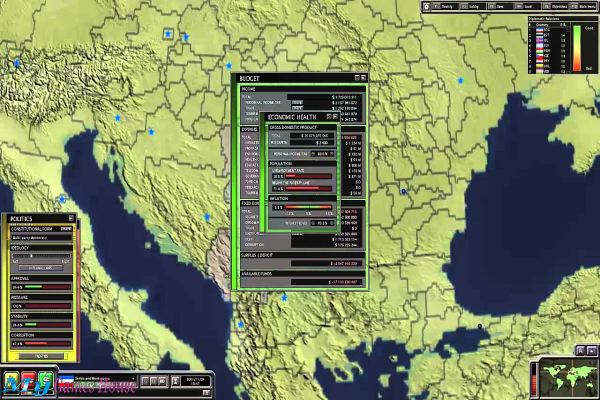600x400 pixels.
Task: Click the F4 Load button
Action: (x=528, y=7)
